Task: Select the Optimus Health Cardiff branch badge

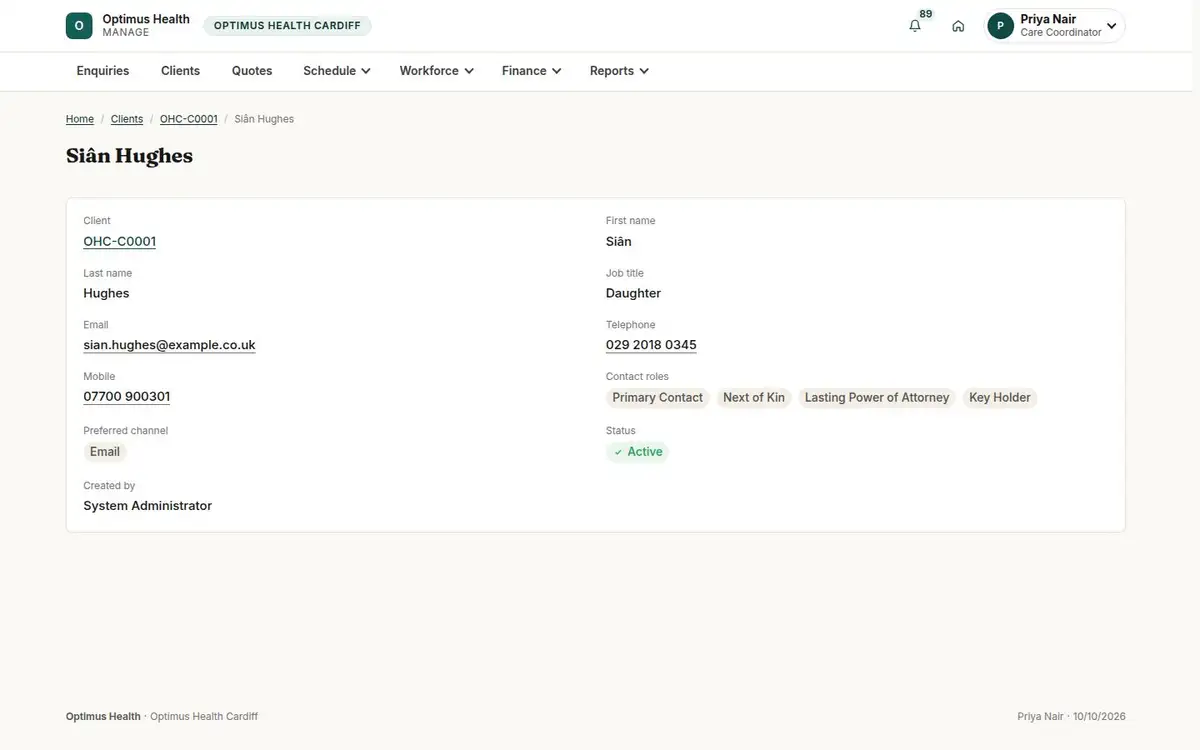Action: coord(287,26)
